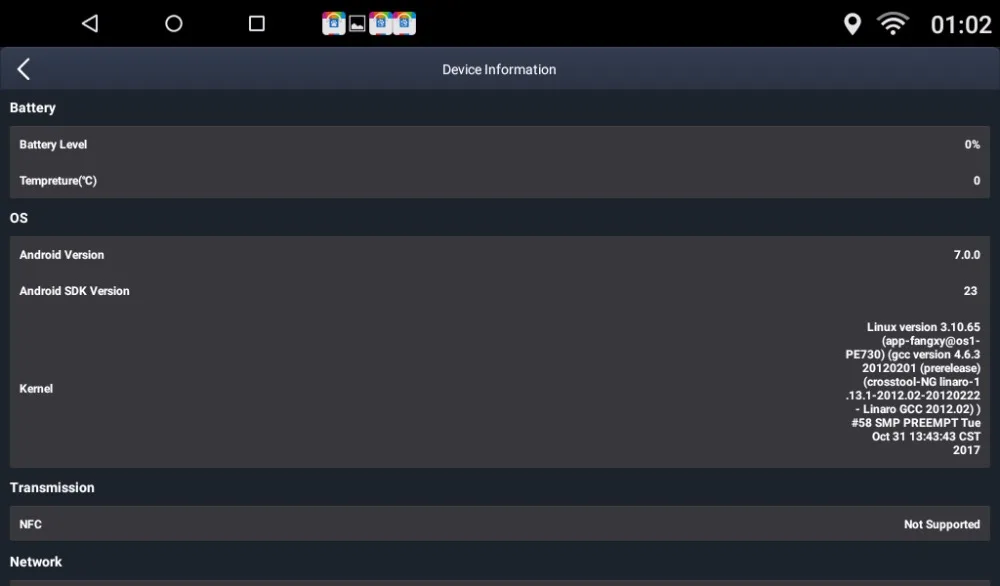Viewport: 1000px width, 586px height.
Task: Select the Battery section heading
Action: click(x=33, y=108)
